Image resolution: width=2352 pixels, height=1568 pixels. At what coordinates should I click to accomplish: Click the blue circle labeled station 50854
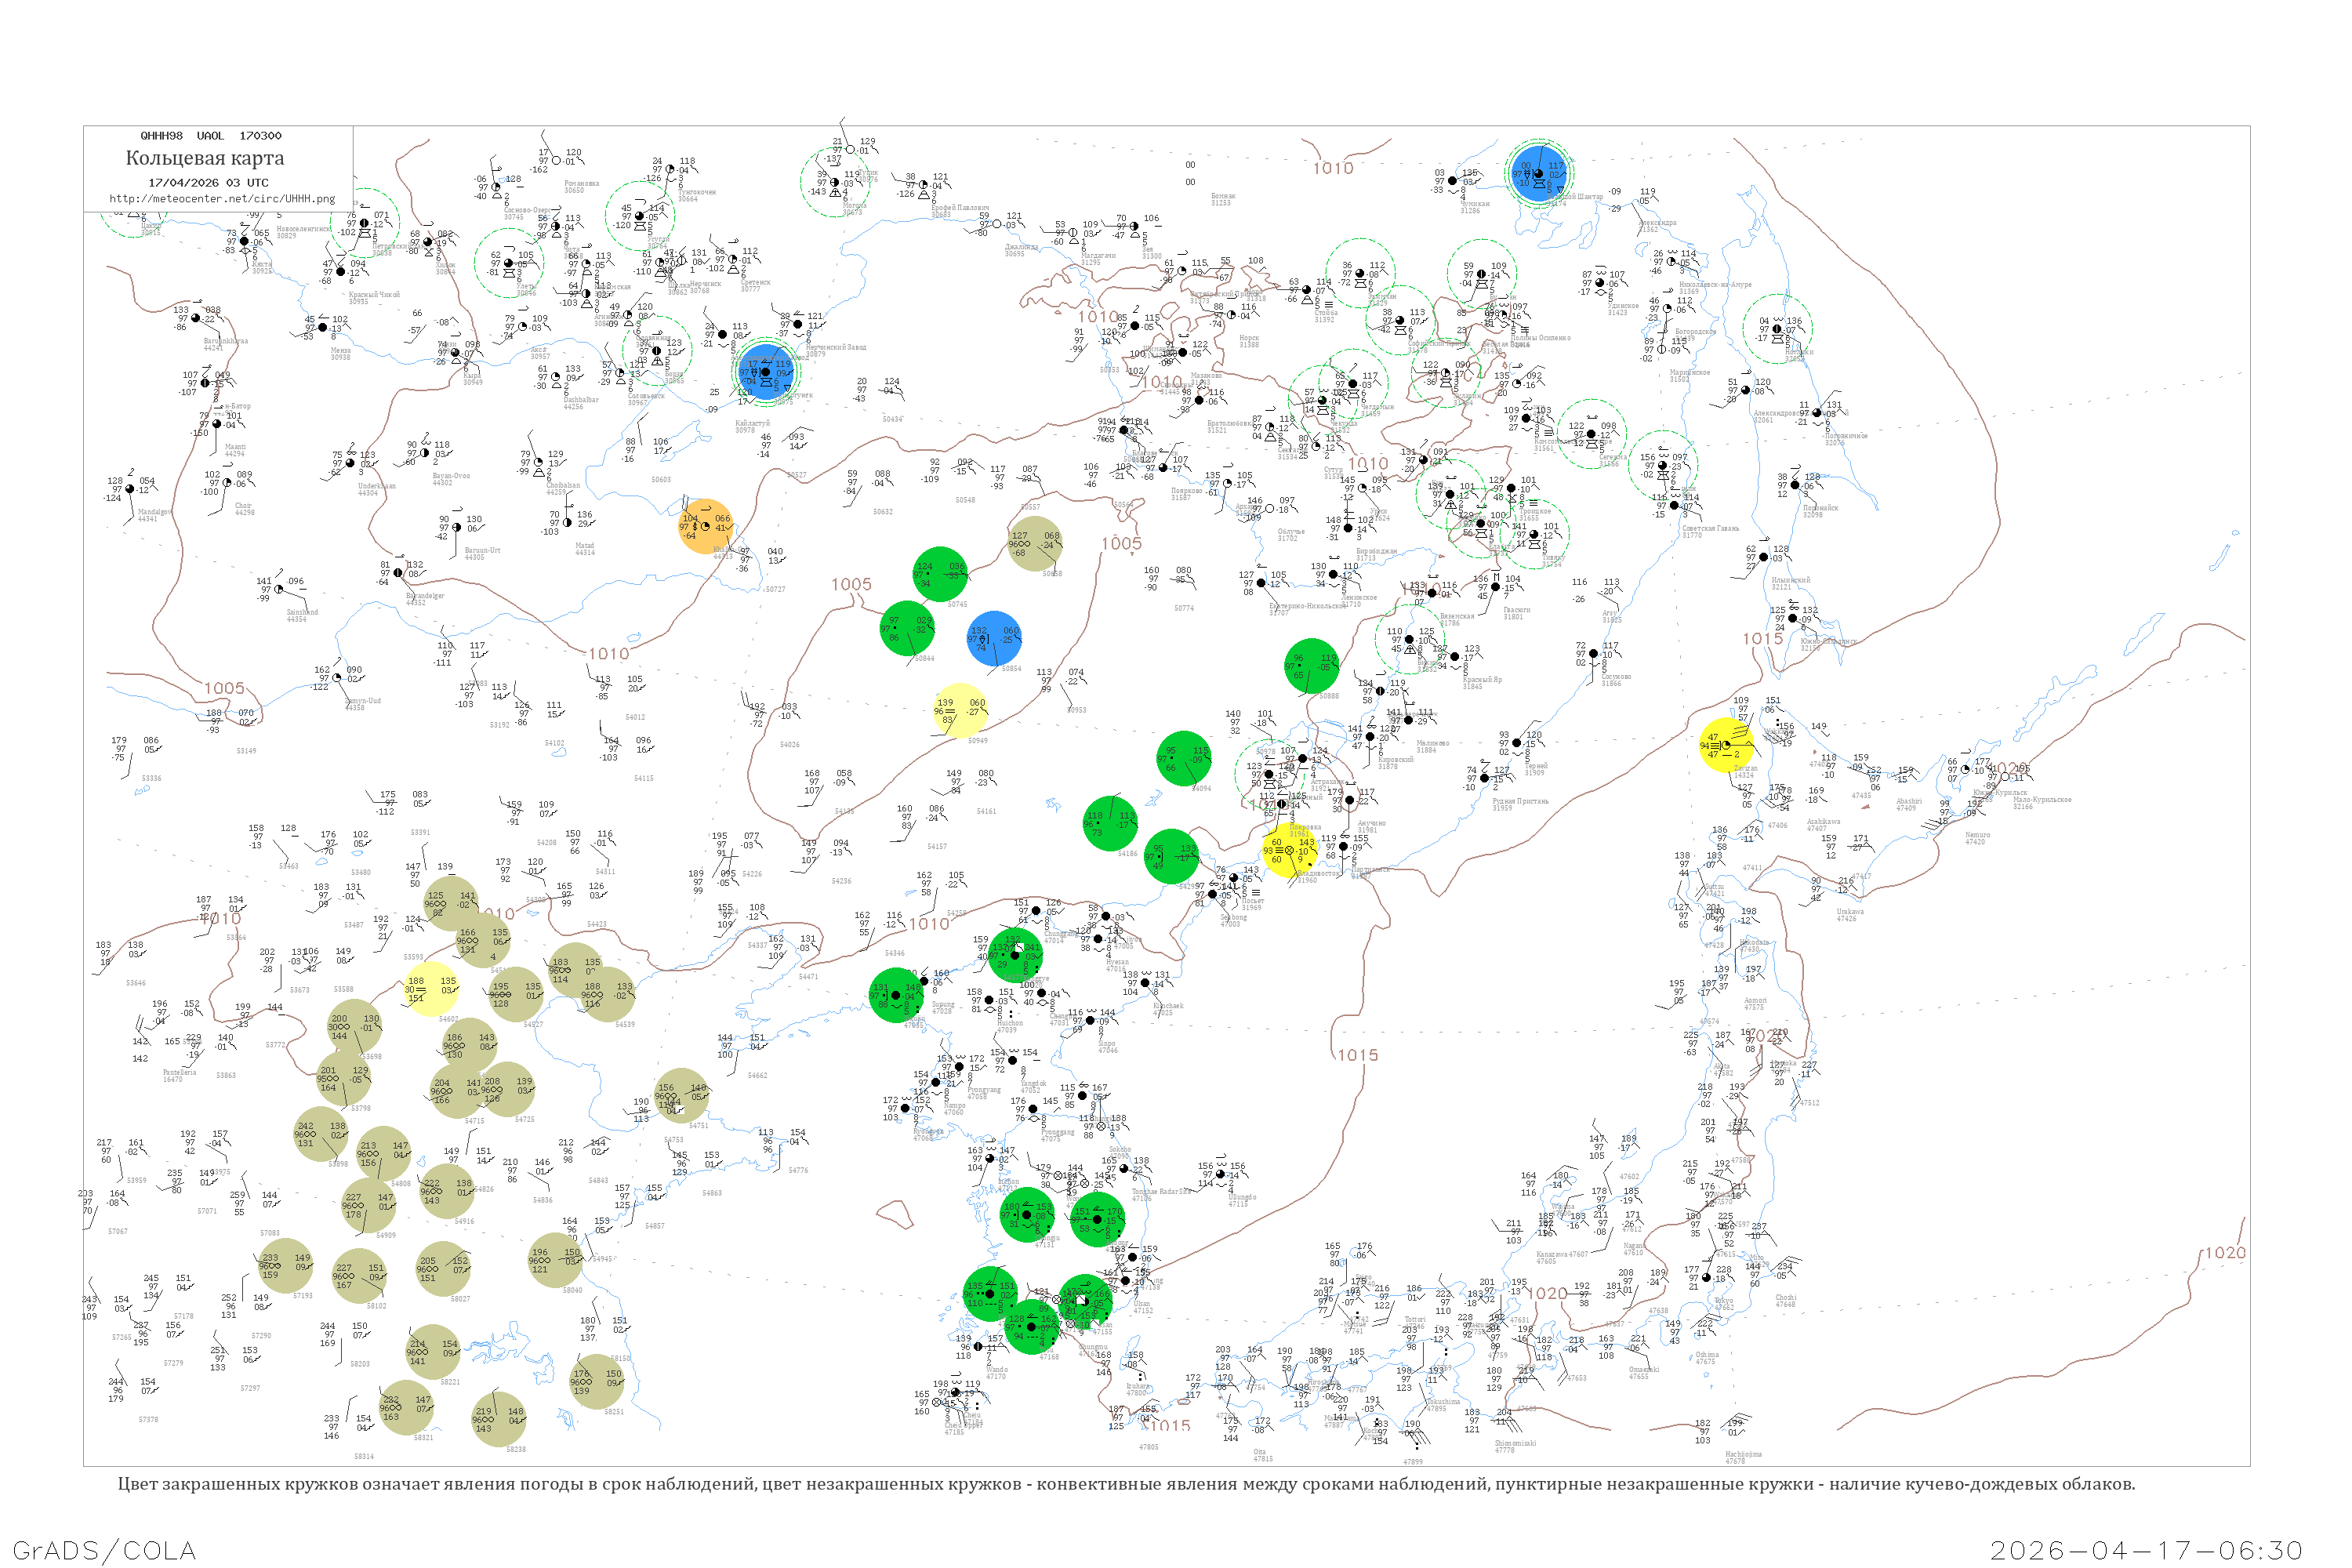(994, 638)
